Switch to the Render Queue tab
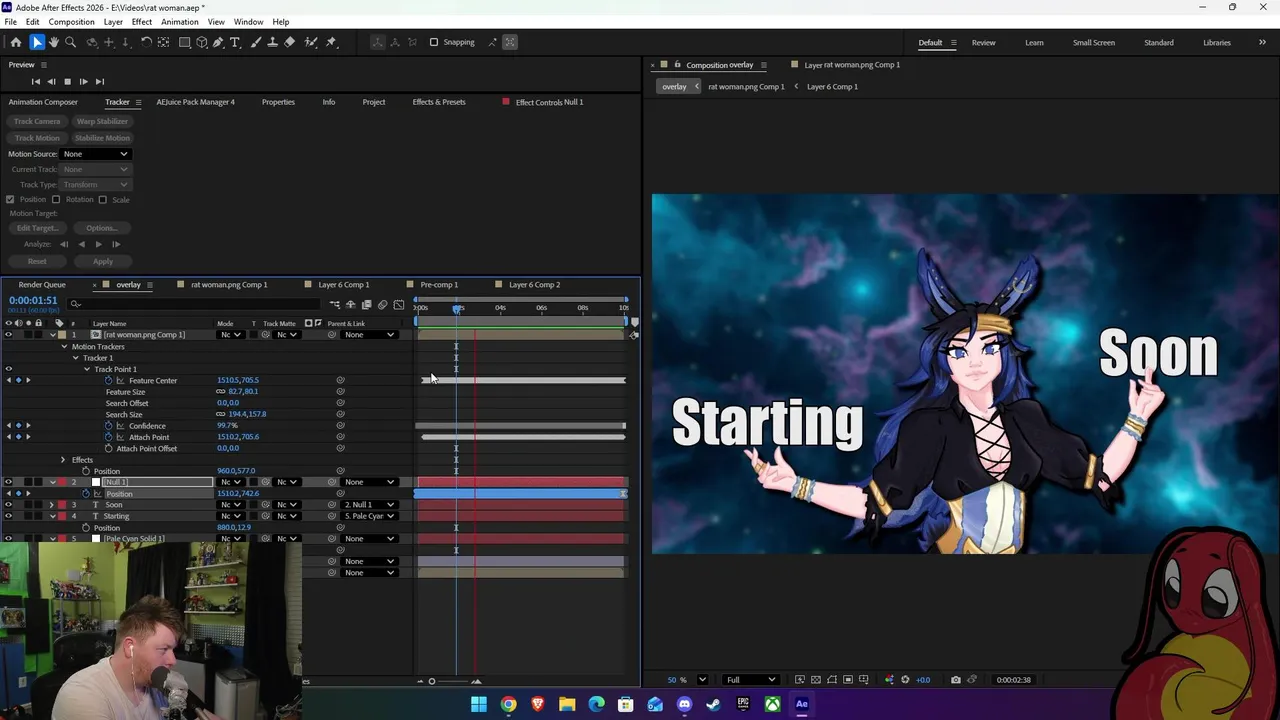 click(42, 285)
